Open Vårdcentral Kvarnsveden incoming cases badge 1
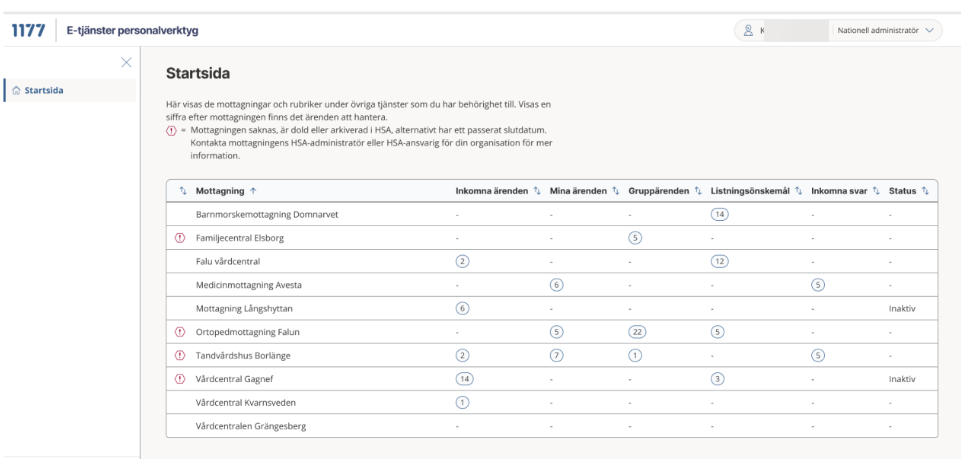This screenshot has width=977, height=463. pyautogui.click(x=463, y=402)
